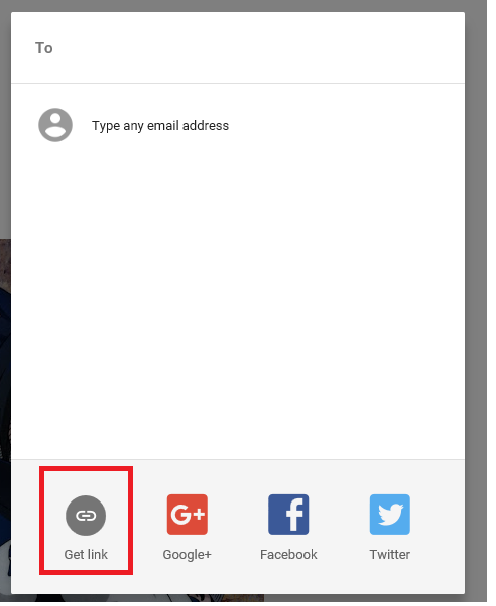
Task: Select the "Google+" text label
Action: pos(187,554)
